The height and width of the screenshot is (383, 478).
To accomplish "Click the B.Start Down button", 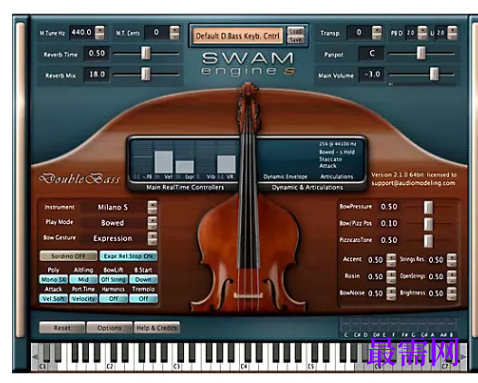I will click(143, 279).
